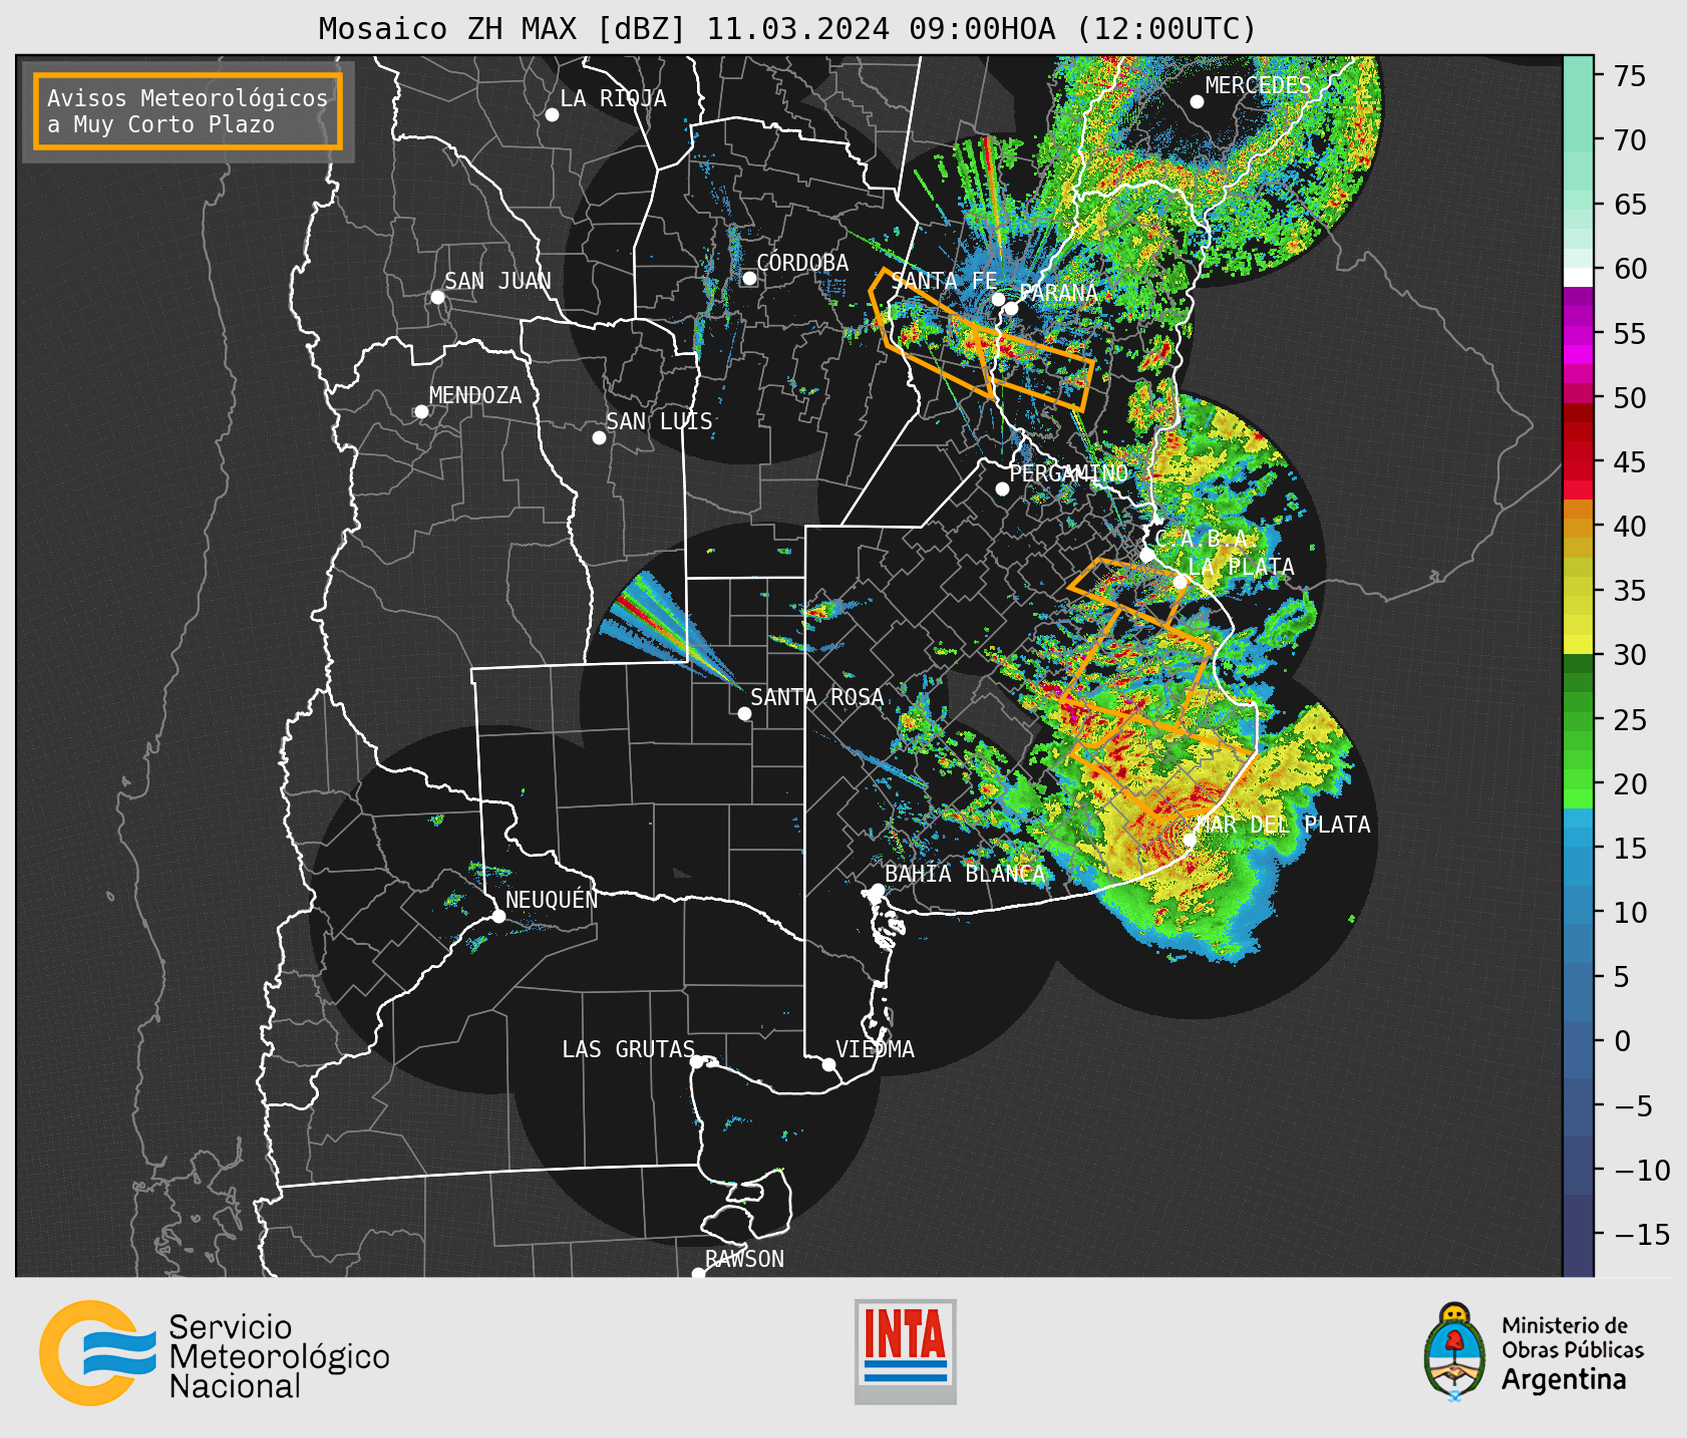Click the Argentina text under Ministerio de Obras Públicas
Screen dimensions: 1687x1438
click(1564, 1380)
